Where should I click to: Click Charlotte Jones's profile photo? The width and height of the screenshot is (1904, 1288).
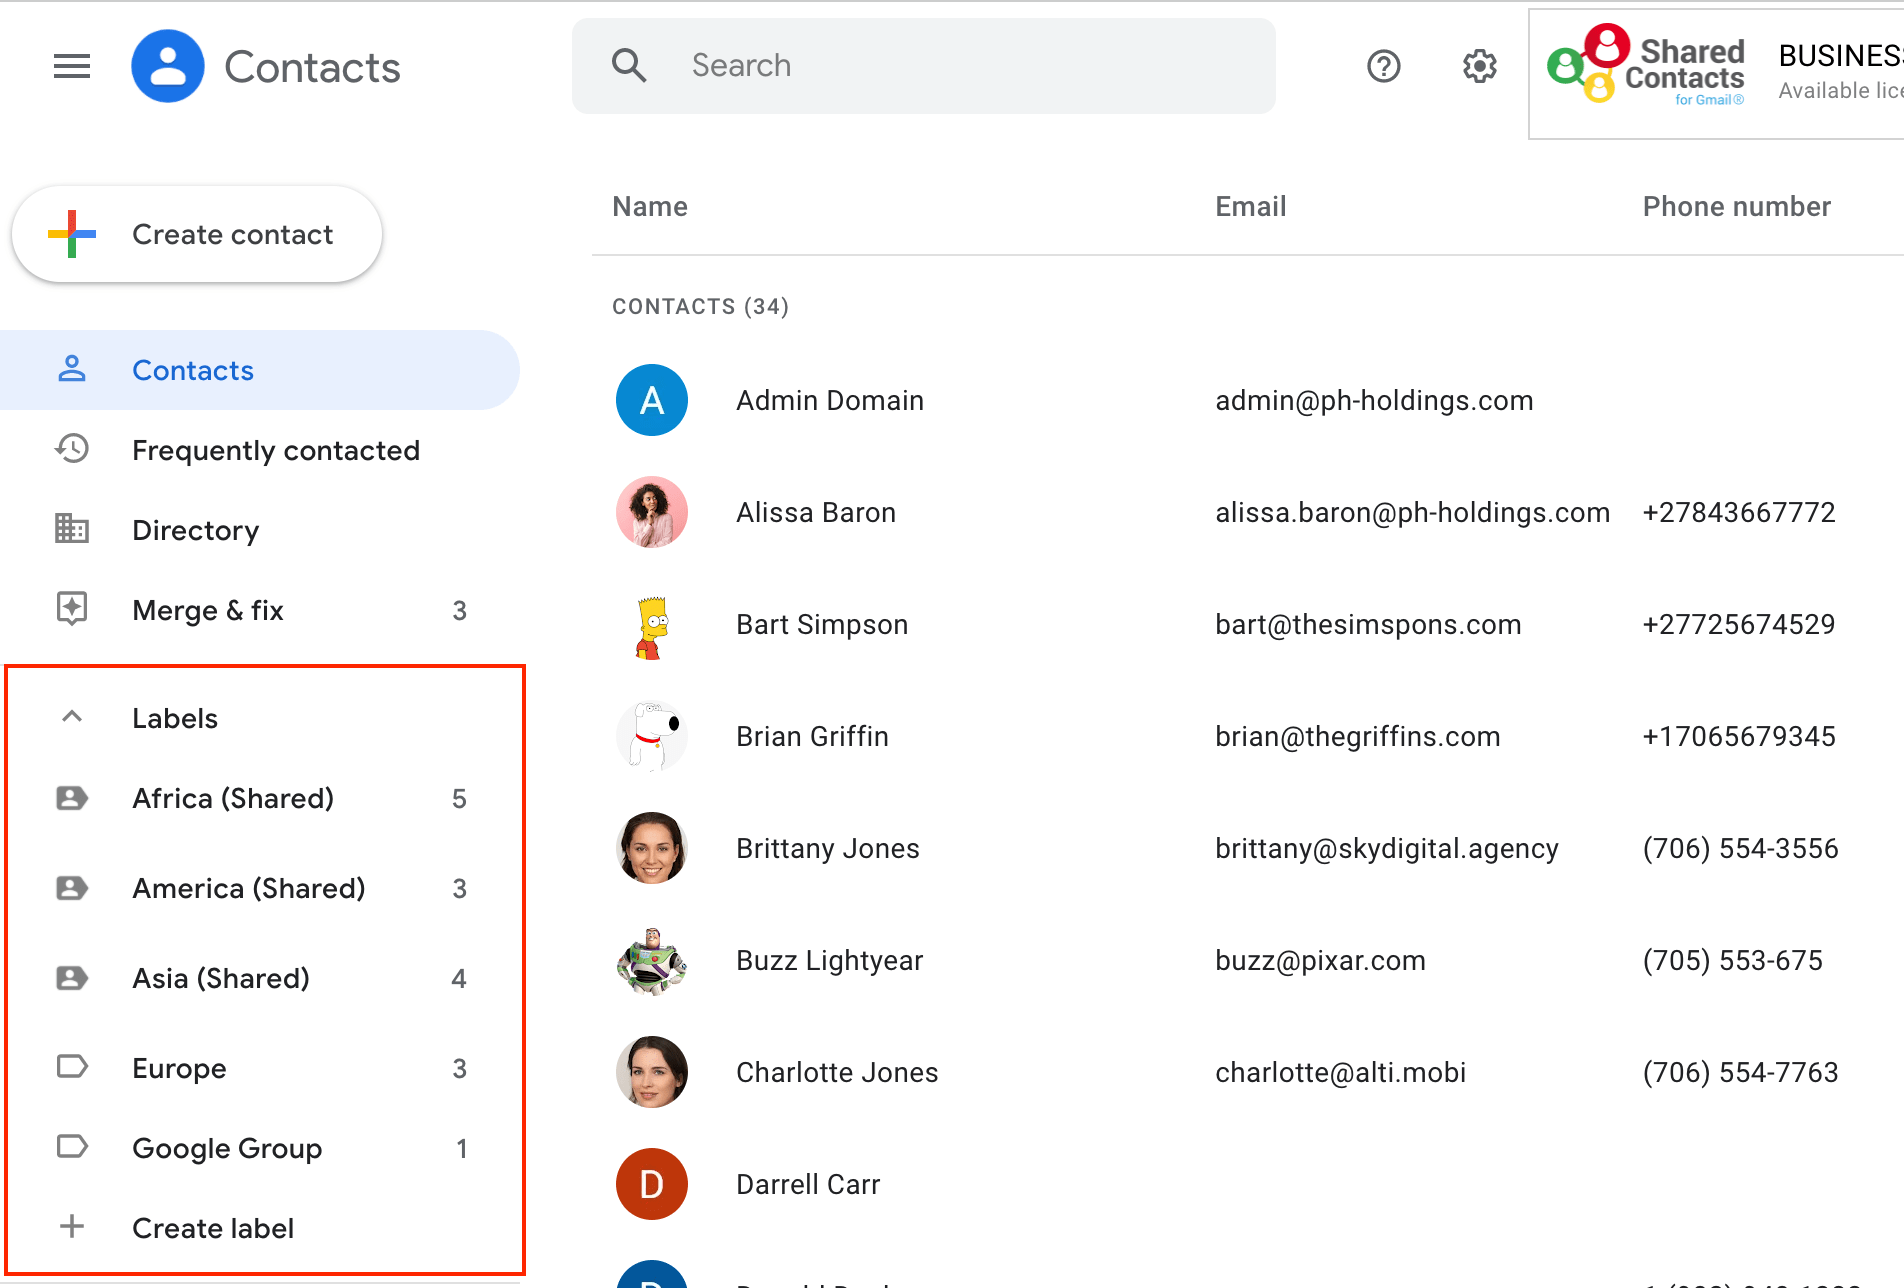coord(652,1072)
